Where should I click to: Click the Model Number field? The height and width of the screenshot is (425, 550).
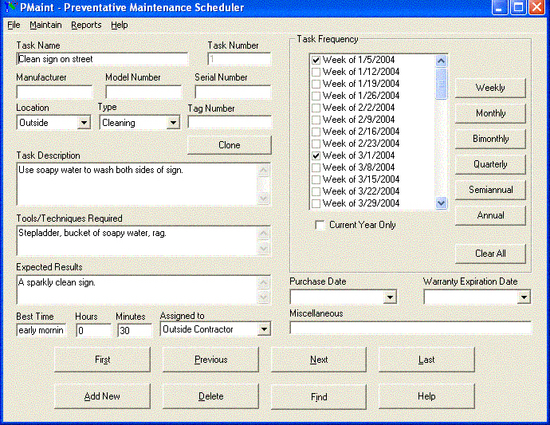(x=143, y=92)
